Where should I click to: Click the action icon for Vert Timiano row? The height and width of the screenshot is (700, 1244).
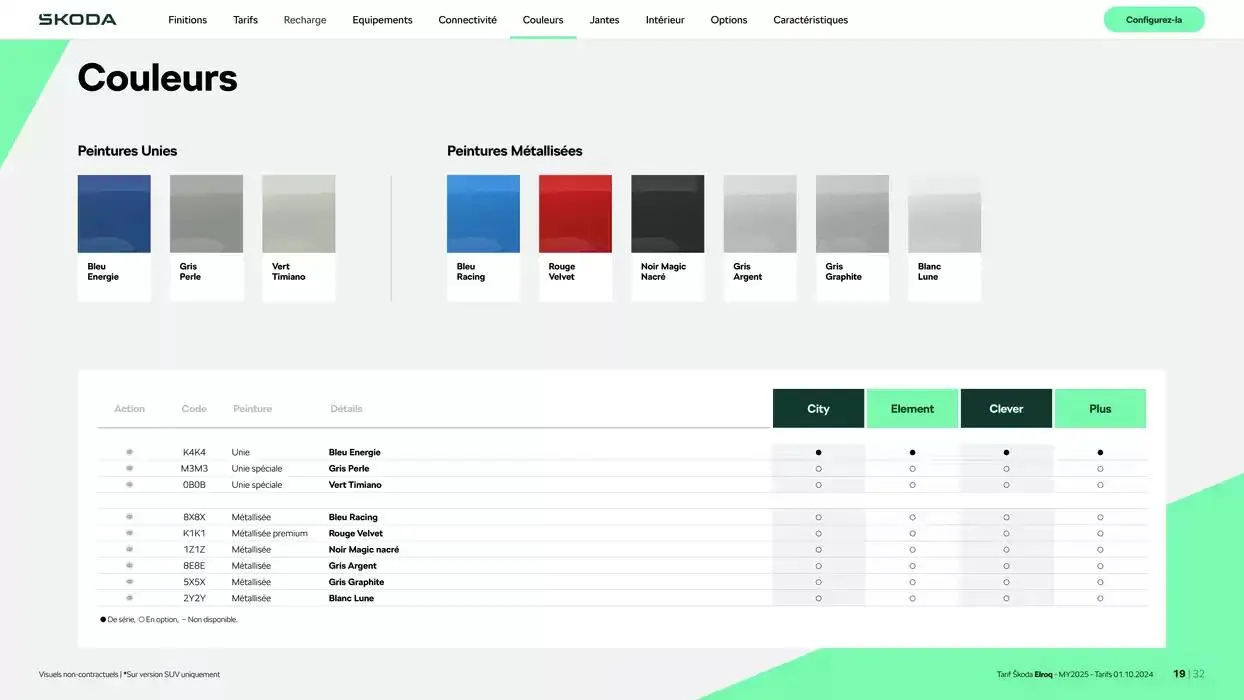coord(129,485)
